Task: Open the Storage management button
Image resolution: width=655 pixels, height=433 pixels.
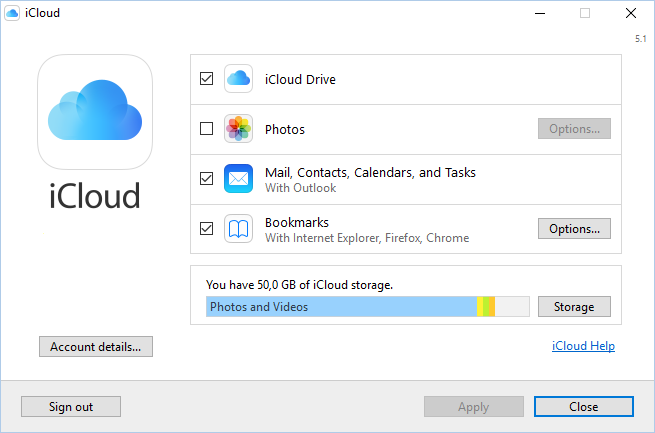Action: (574, 307)
